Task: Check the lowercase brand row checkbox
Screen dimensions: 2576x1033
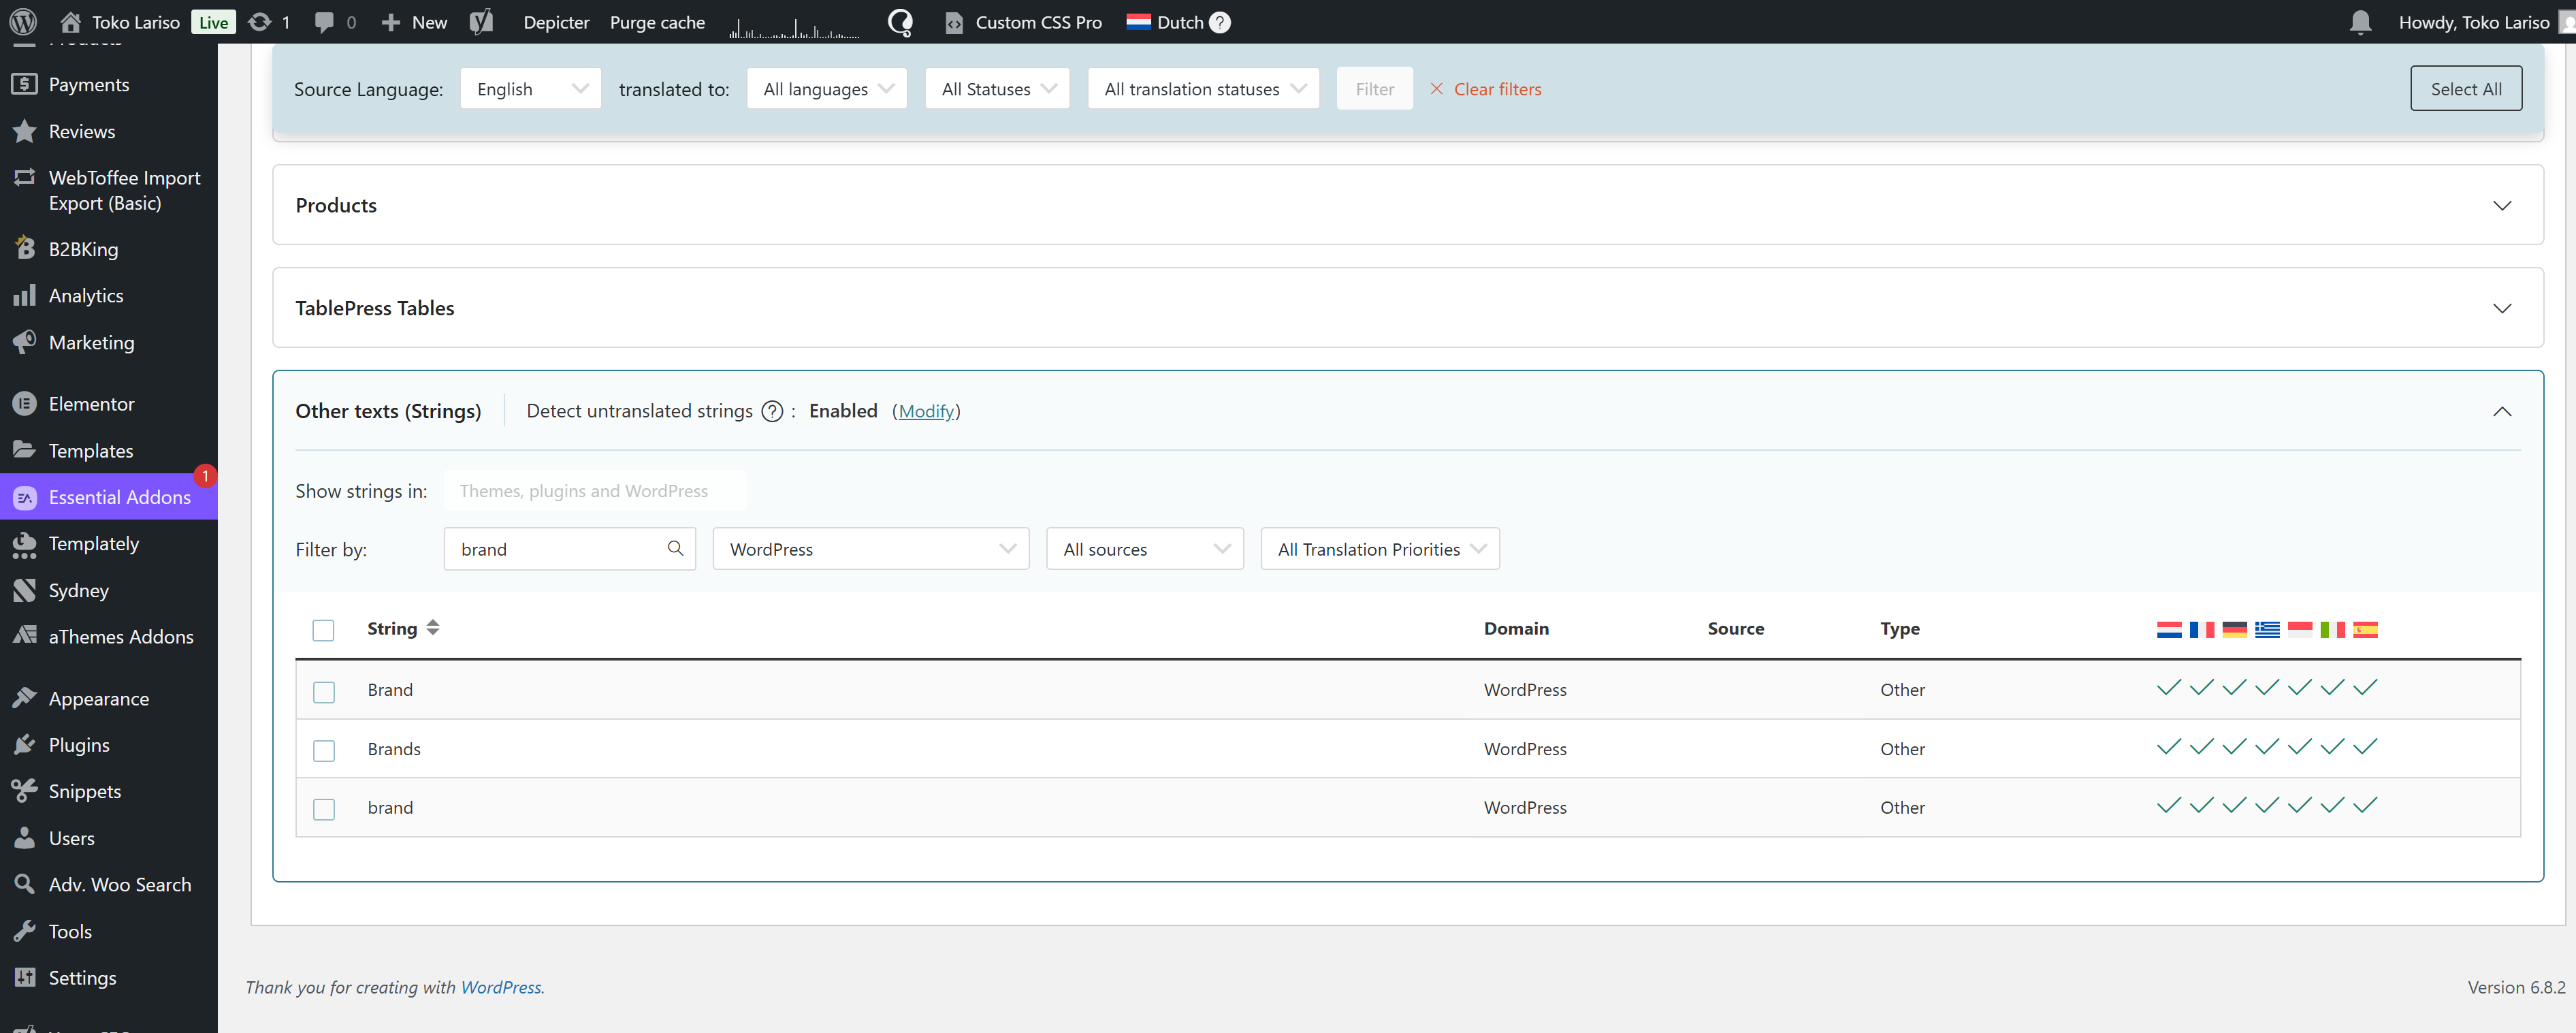Action: pyautogui.click(x=323, y=809)
